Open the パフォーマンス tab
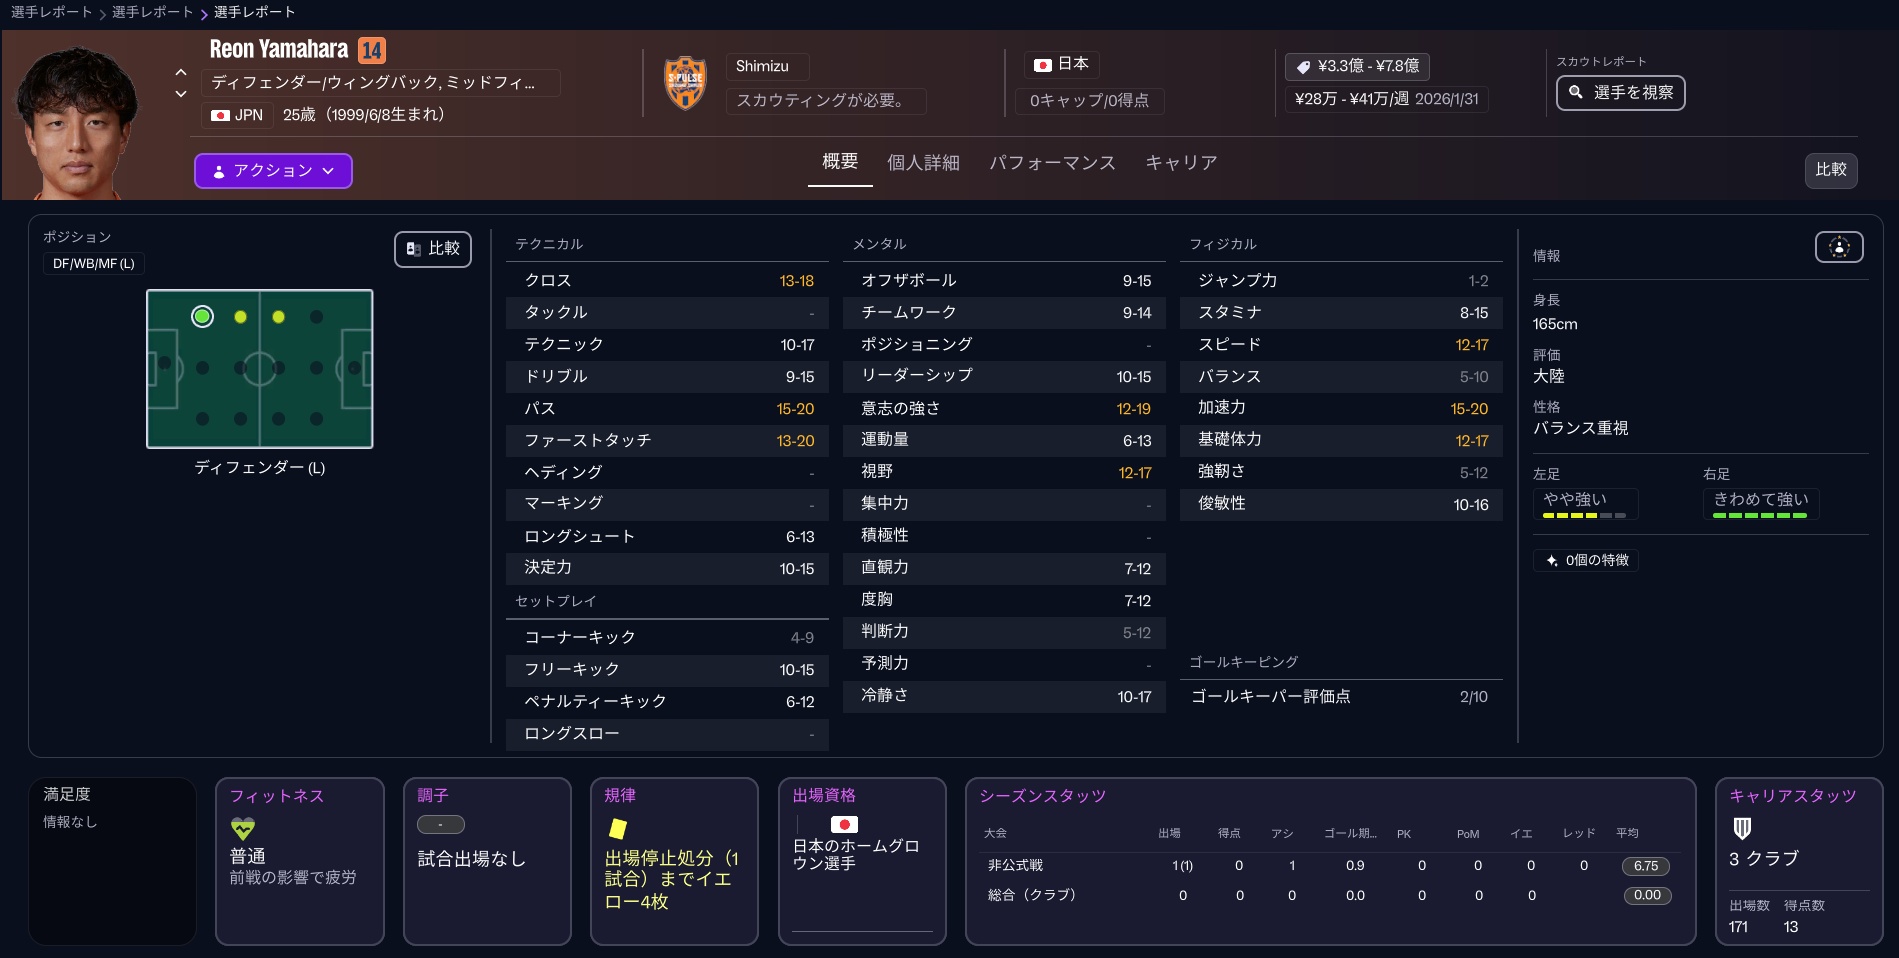 tap(1052, 163)
